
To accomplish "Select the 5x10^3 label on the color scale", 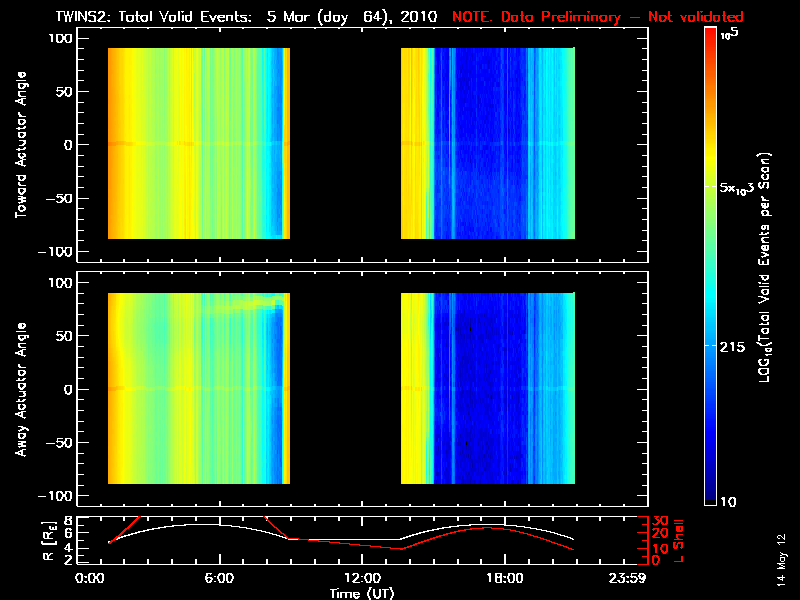I will [742, 189].
